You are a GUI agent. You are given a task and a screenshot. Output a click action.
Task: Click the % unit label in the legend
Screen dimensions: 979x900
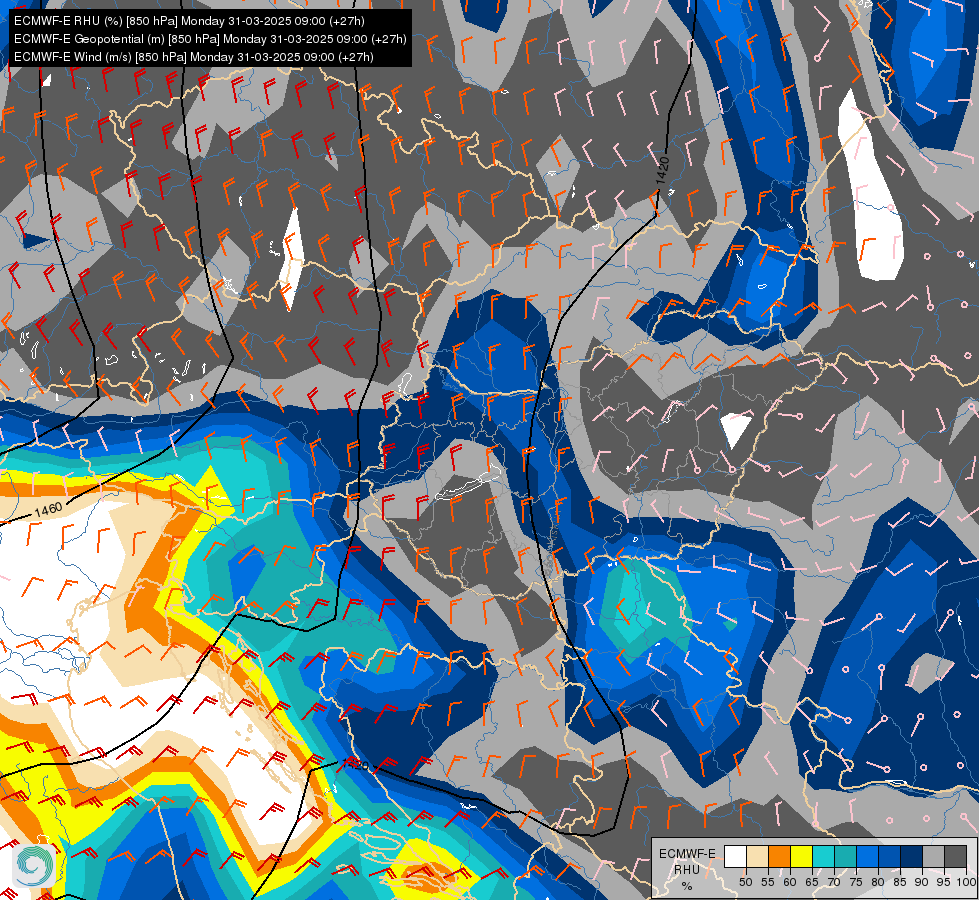[687, 886]
